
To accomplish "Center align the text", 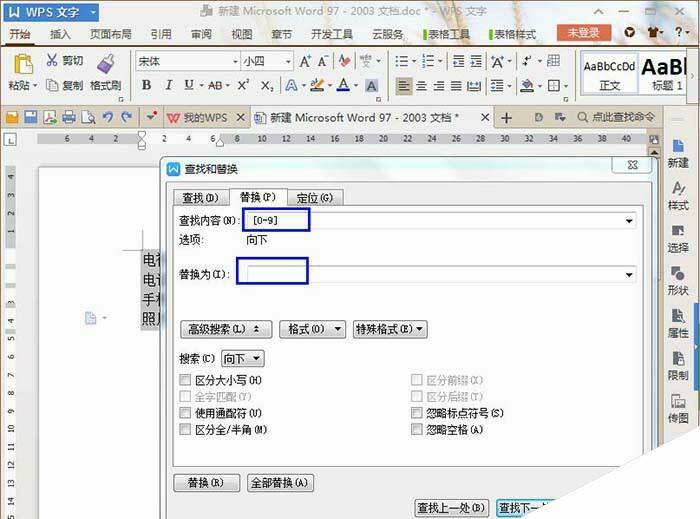I will pyautogui.click(x=421, y=85).
